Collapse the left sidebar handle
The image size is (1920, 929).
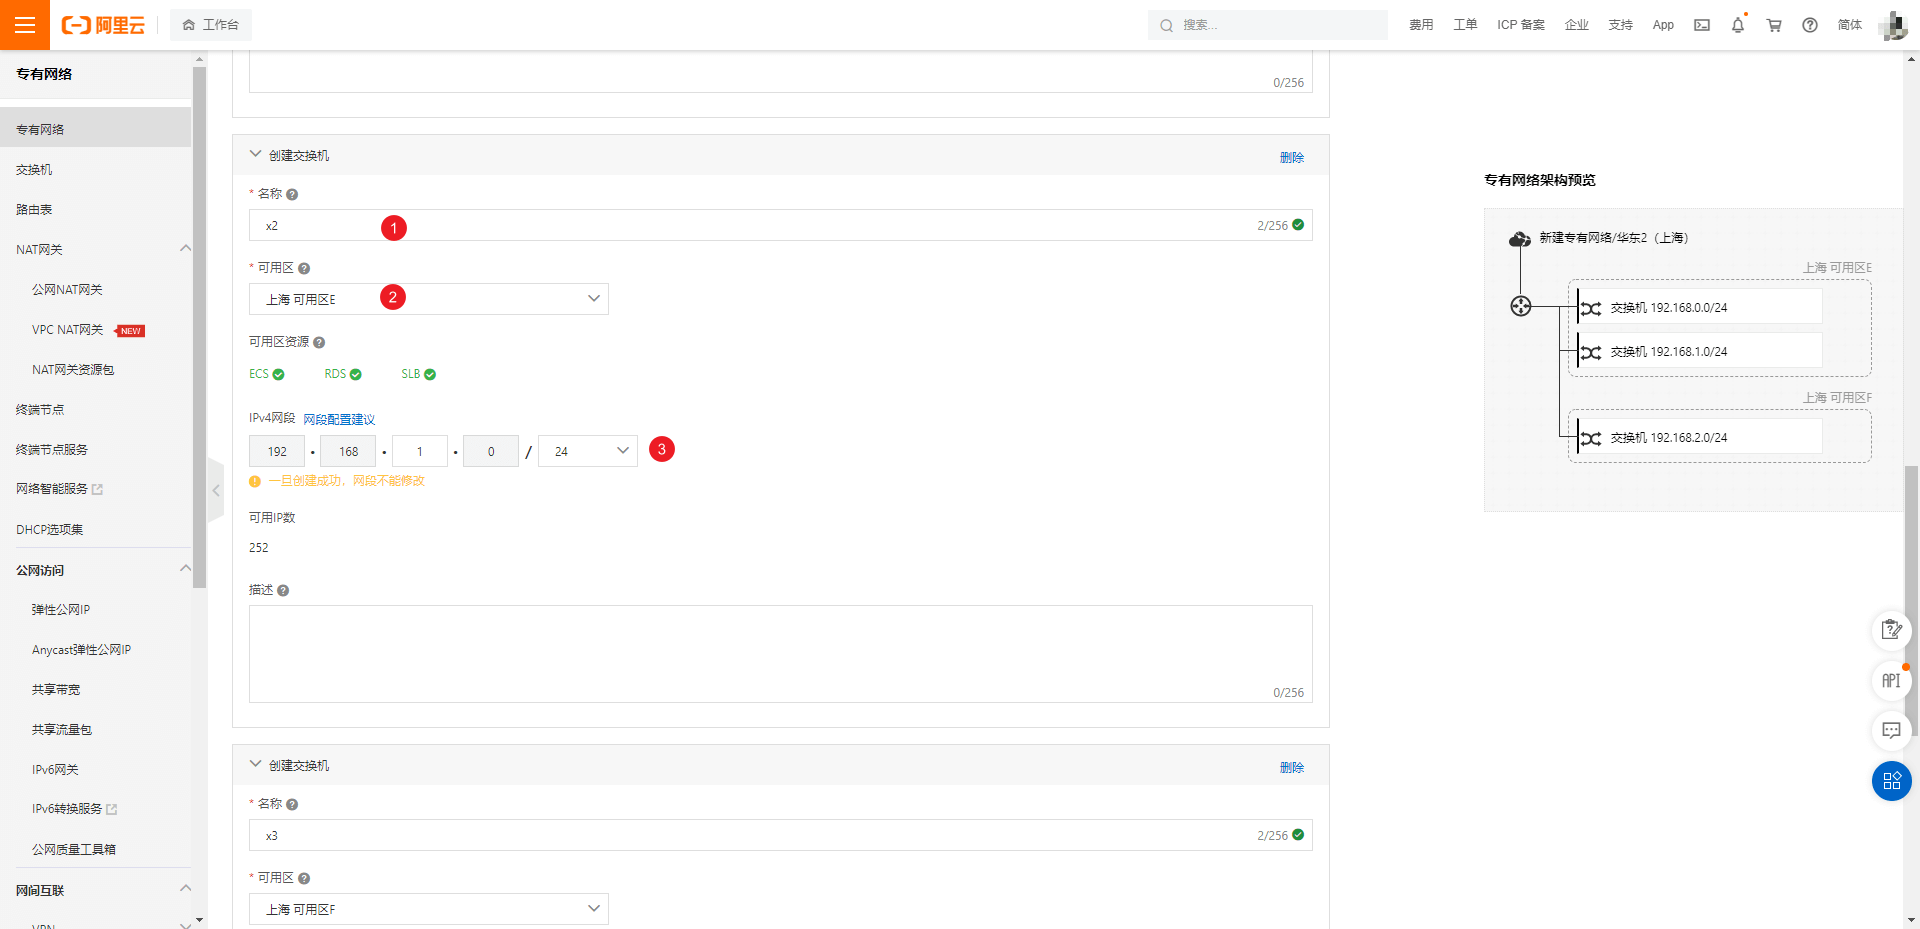(215, 490)
